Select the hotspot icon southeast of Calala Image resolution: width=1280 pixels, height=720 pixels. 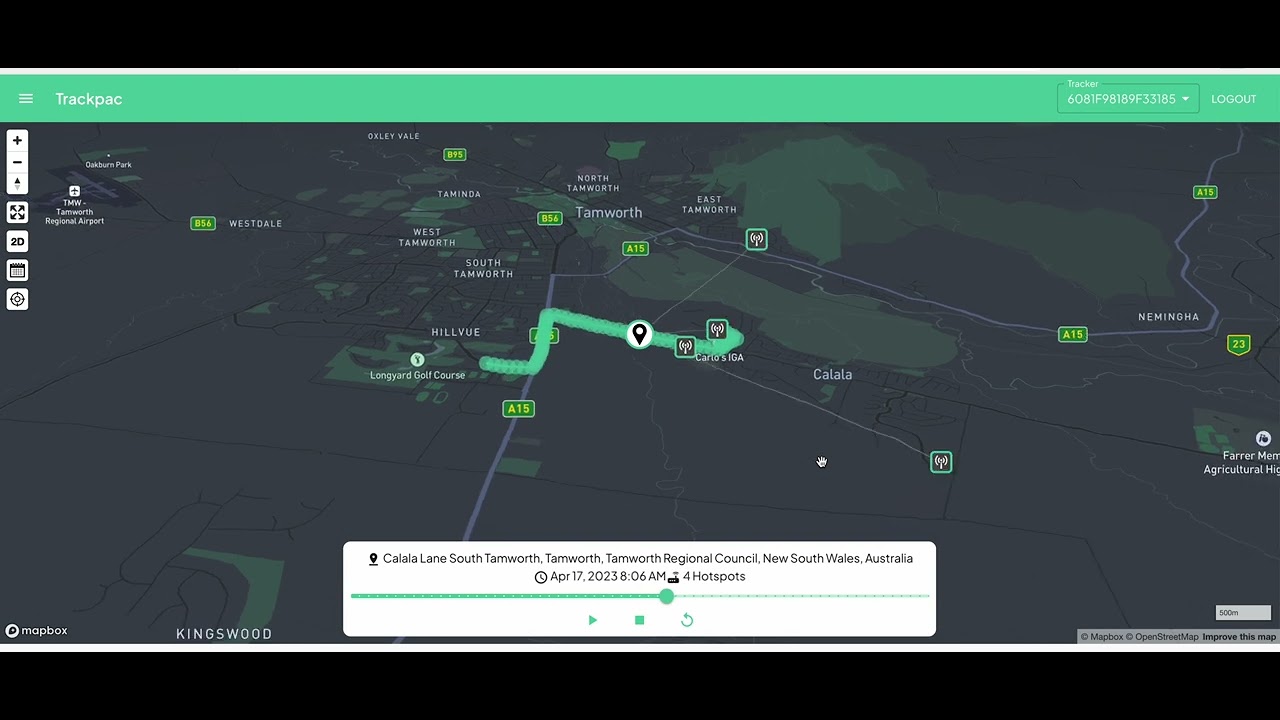coord(941,462)
